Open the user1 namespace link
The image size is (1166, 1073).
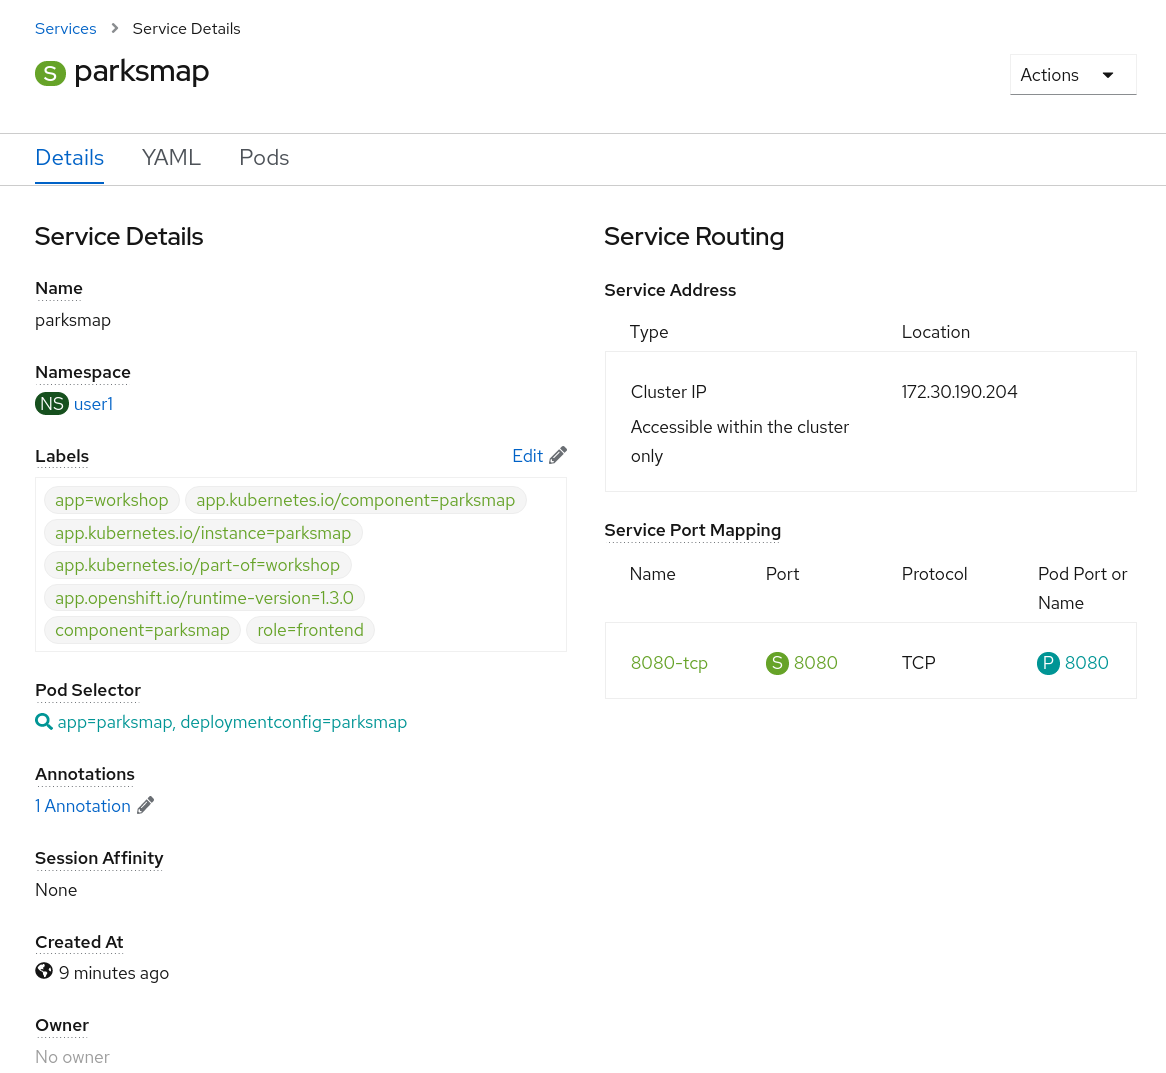coord(93,404)
